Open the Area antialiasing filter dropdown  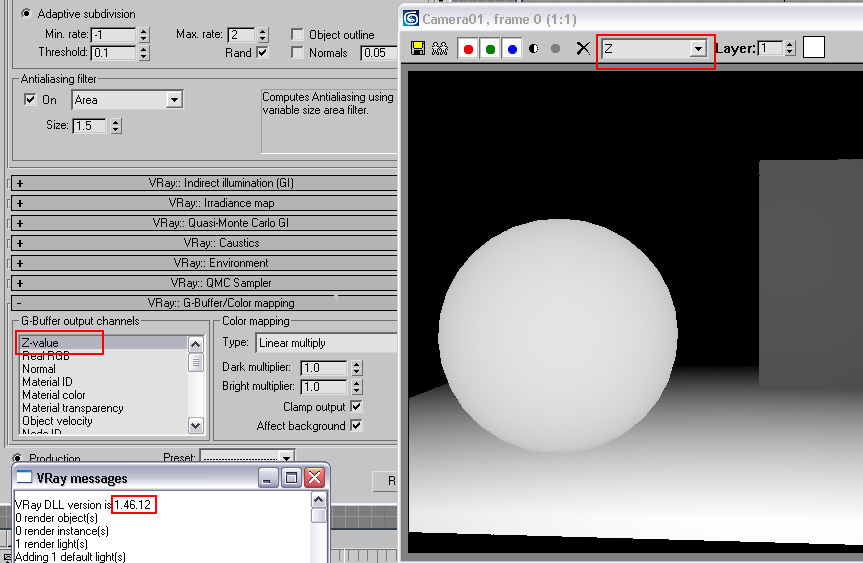click(x=174, y=100)
